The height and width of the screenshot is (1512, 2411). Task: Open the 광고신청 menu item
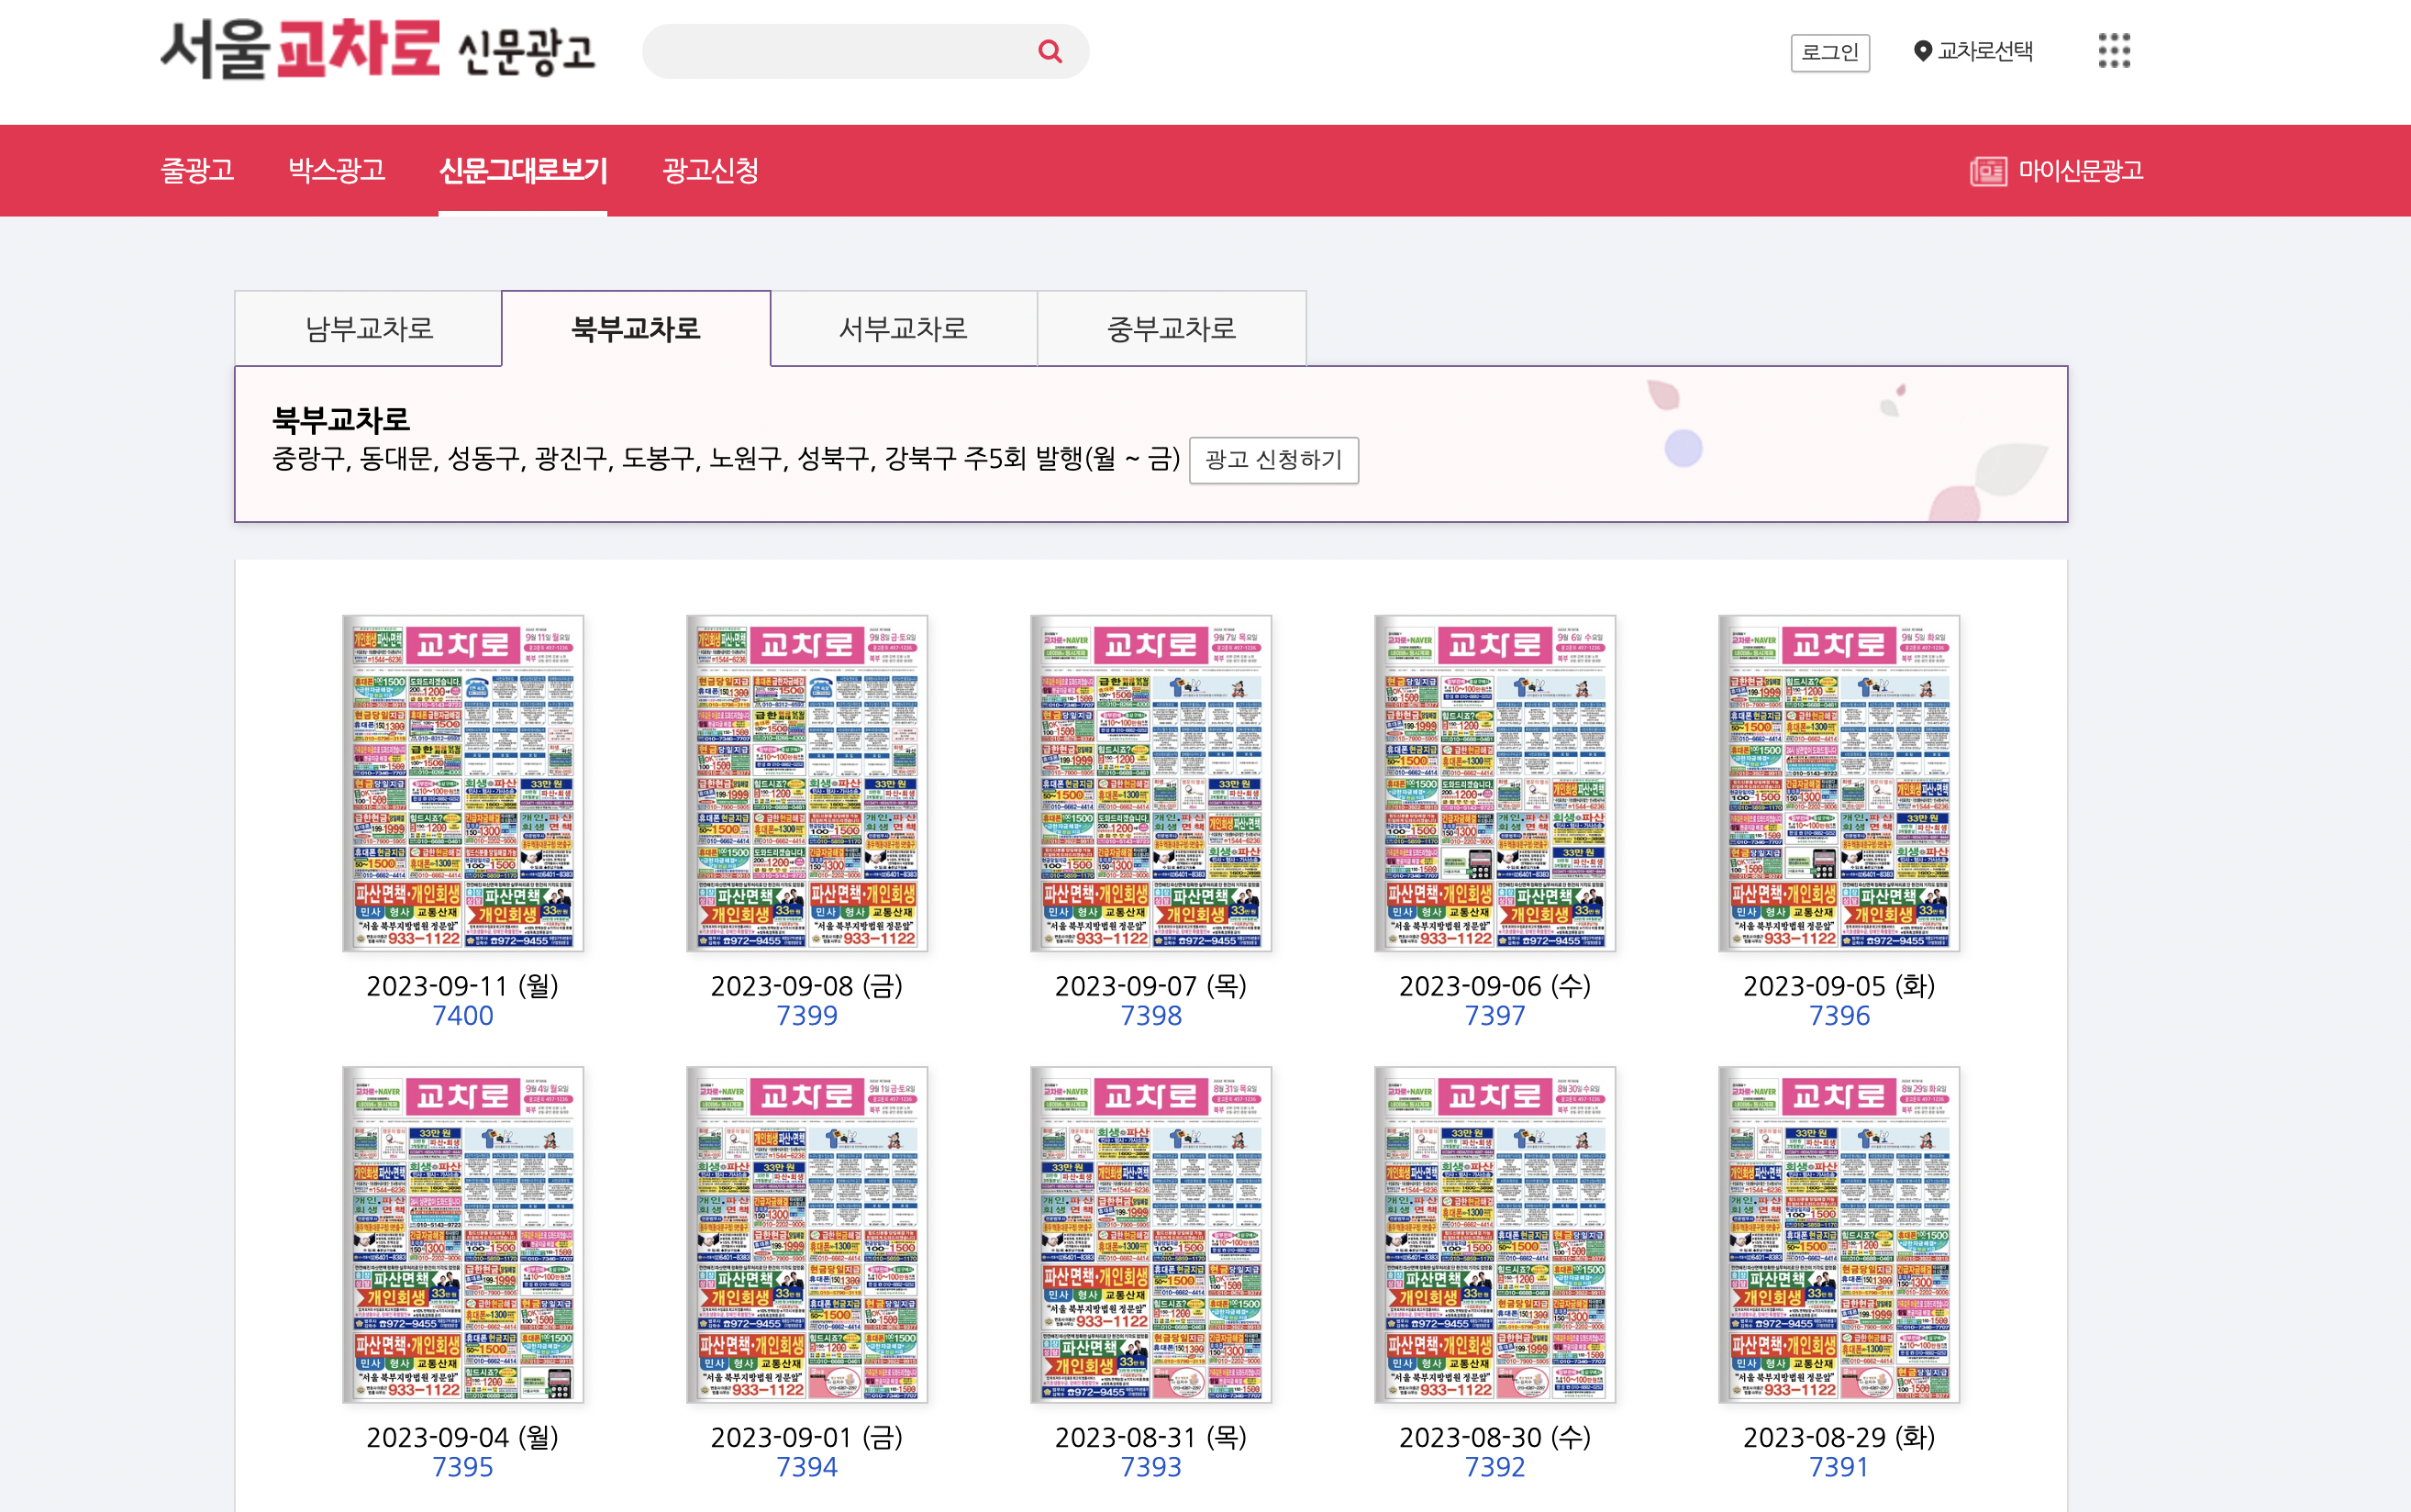tap(710, 170)
